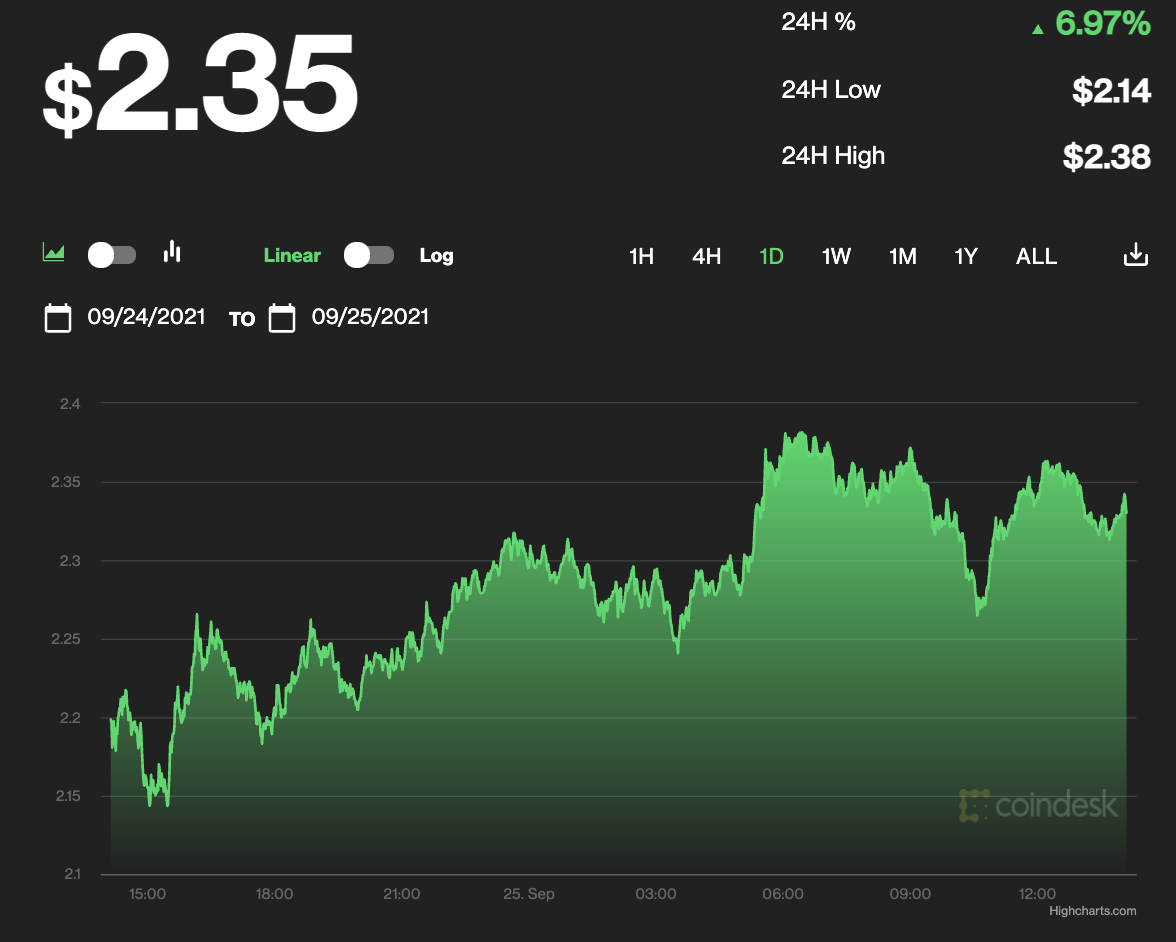Image resolution: width=1176 pixels, height=942 pixels.
Task: Switch to 1H time range
Action: click(x=641, y=256)
